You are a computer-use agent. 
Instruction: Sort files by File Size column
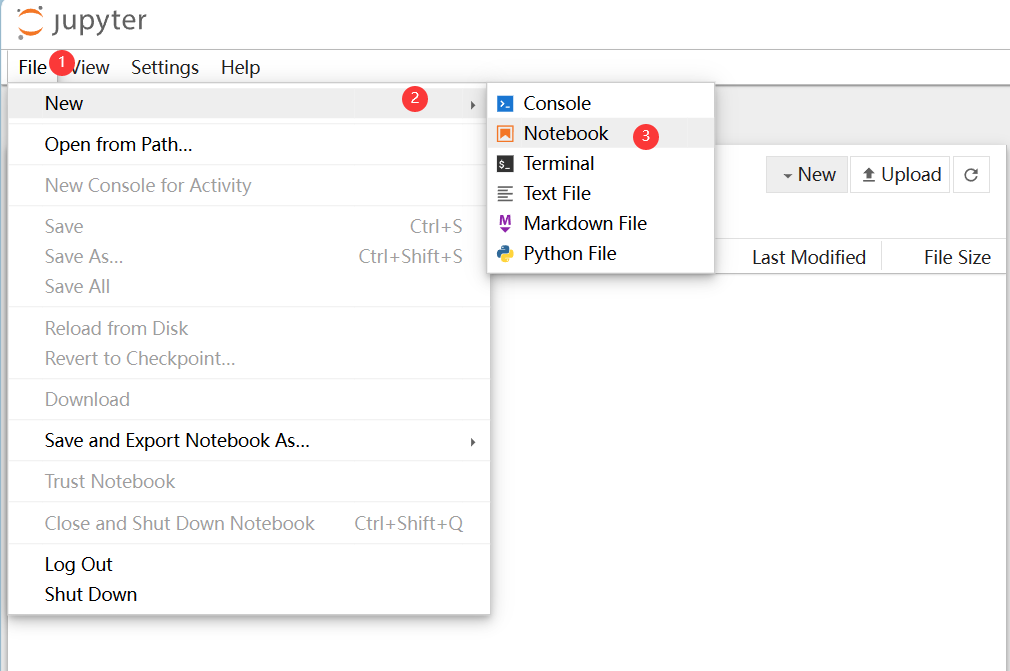pos(956,257)
